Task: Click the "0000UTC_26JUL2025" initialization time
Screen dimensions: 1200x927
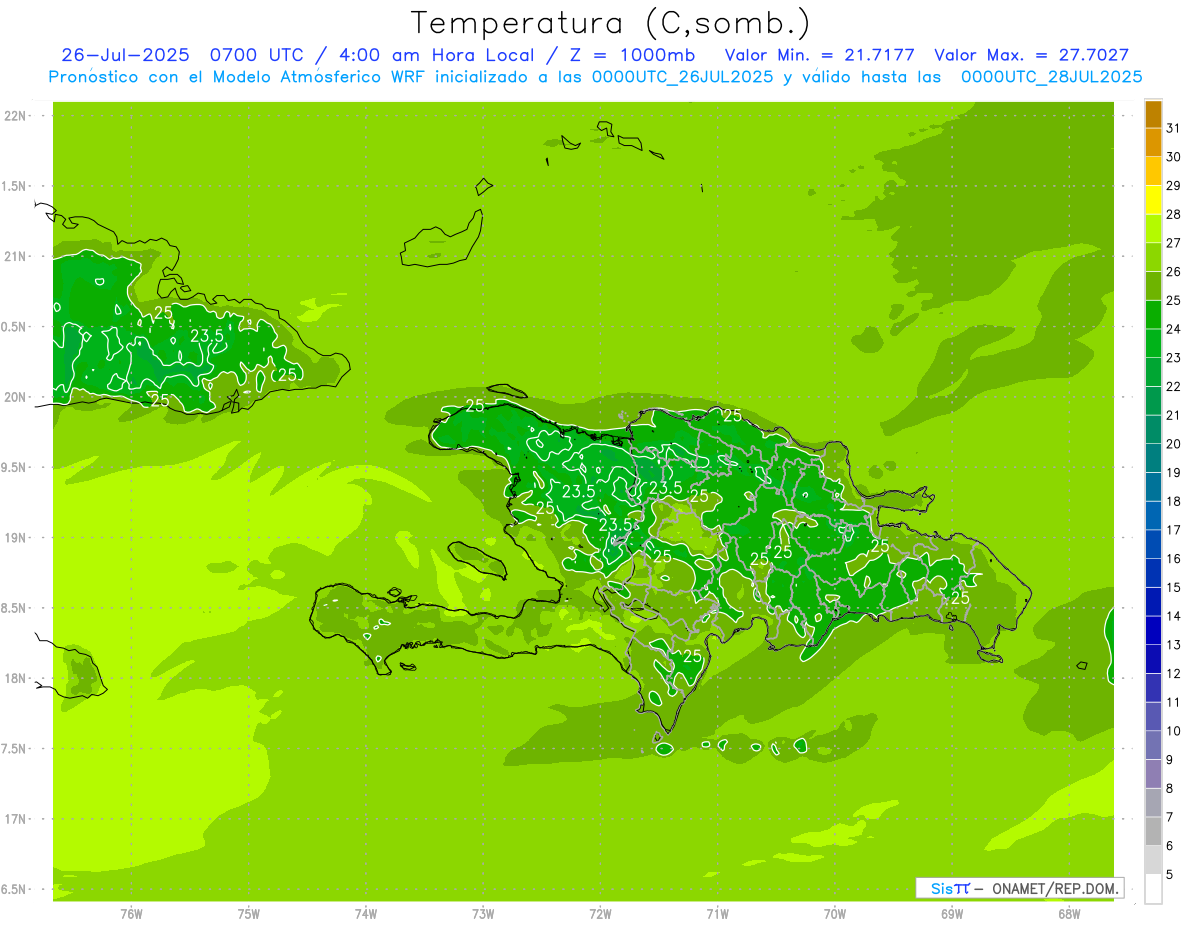Action: coord(682,77)
